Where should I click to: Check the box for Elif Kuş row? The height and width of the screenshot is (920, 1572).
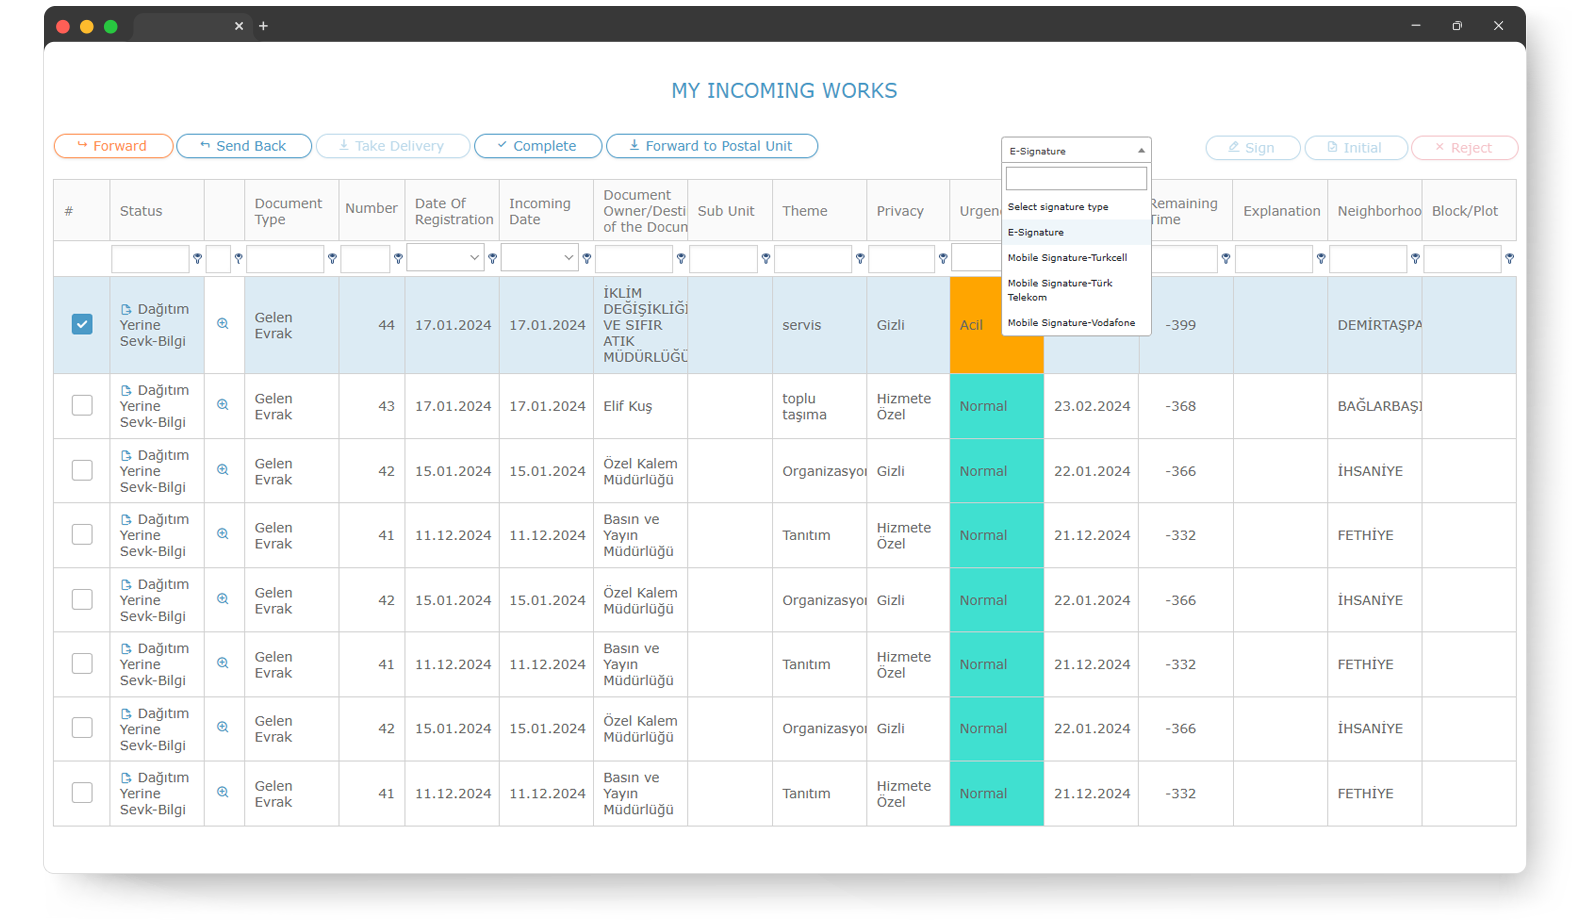tap(82, 405)
